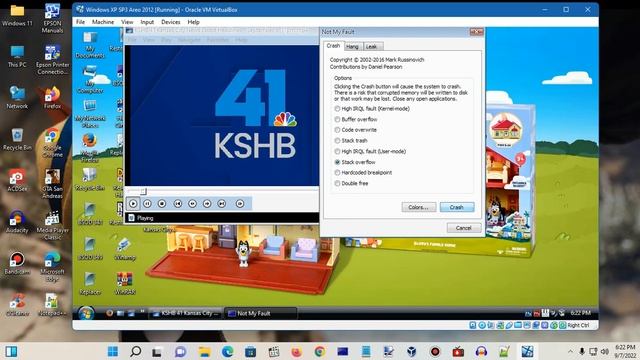Choose the Hardcoded breakpoint option
The image size is (640, 360).
tap(363, 173)
